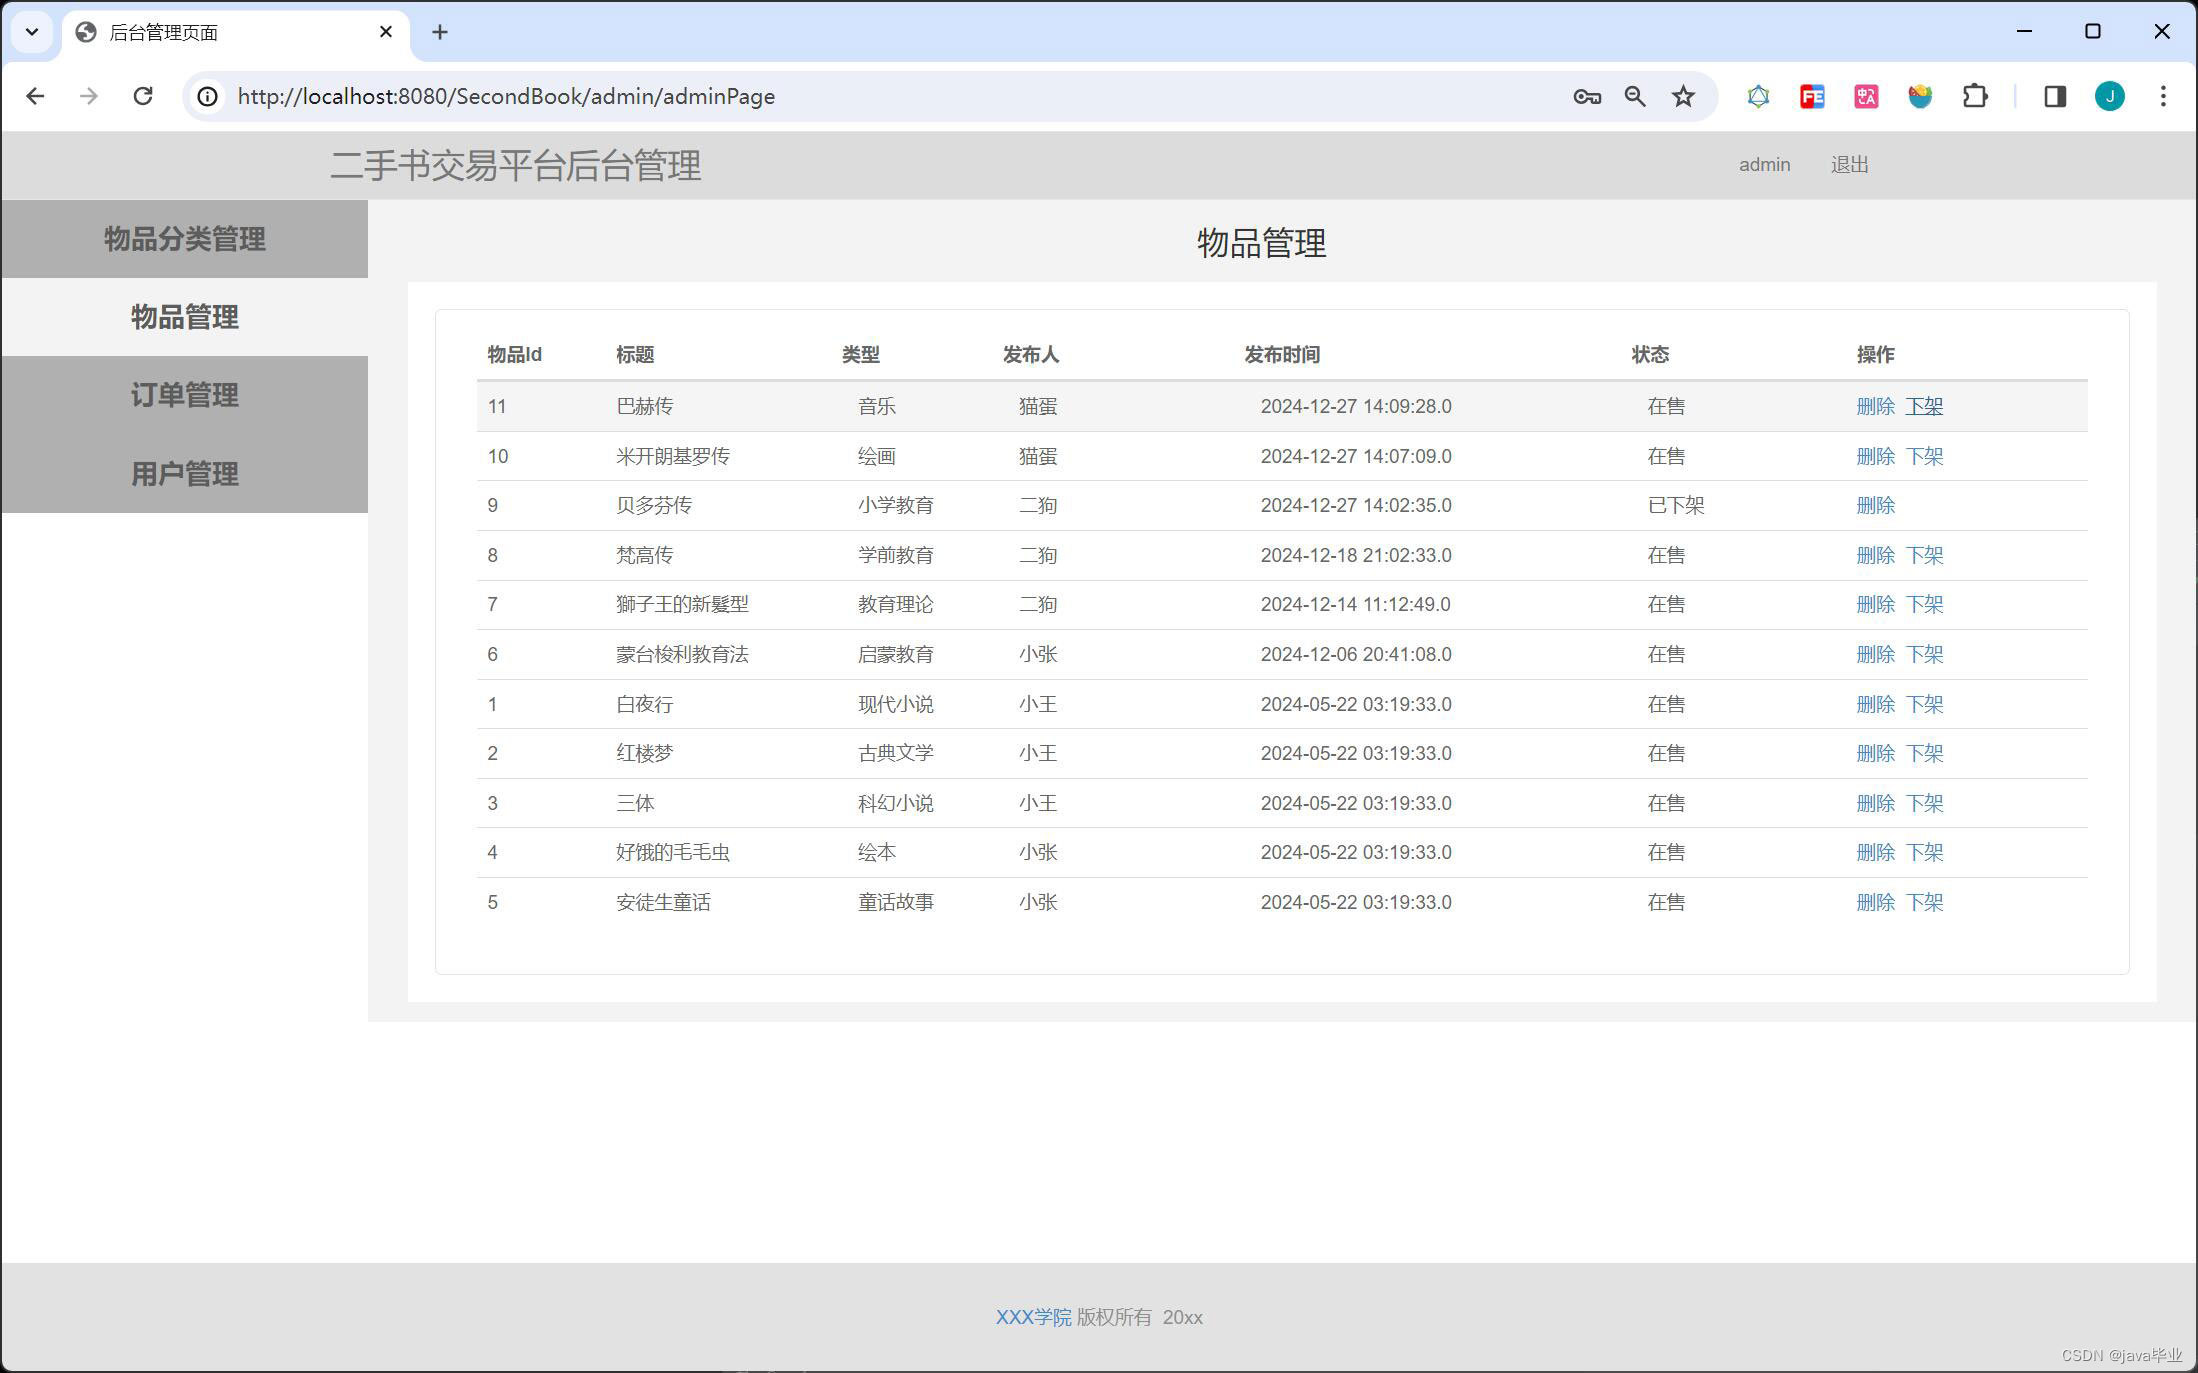Open 物品分类管理 in the sidebar
2198x1373 pixels.
click(x=185, y=239)
